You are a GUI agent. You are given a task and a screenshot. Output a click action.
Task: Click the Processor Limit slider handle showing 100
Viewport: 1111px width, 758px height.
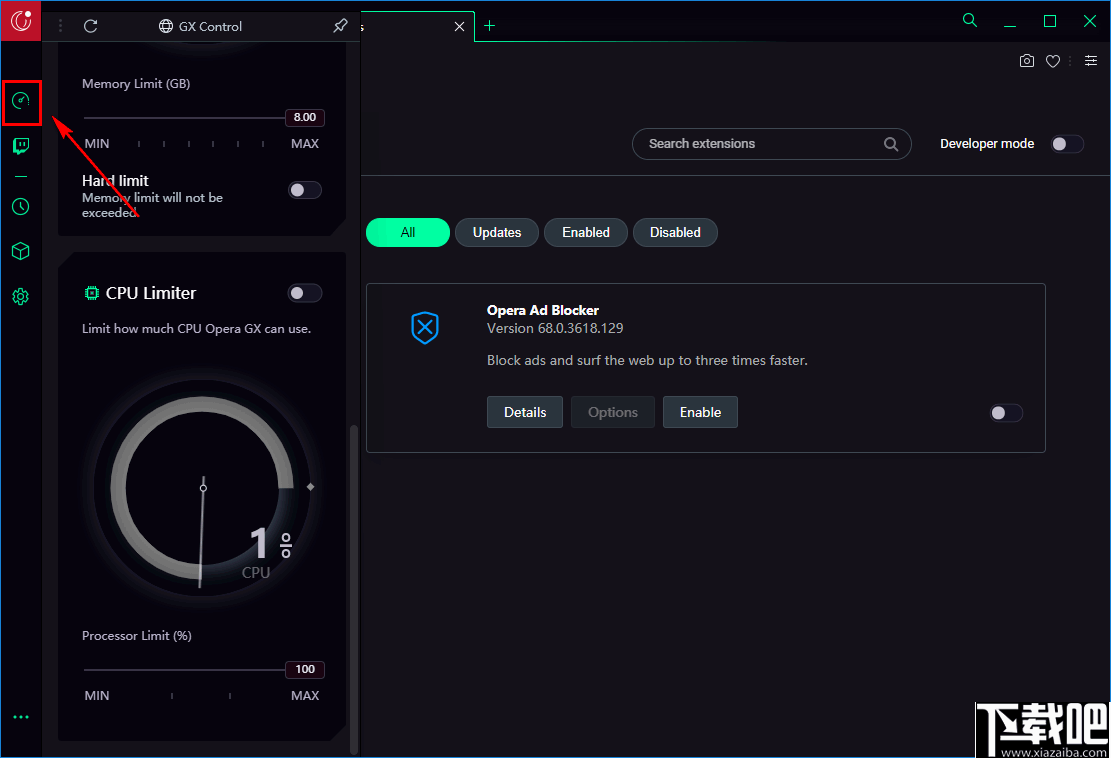pos(305,669)
